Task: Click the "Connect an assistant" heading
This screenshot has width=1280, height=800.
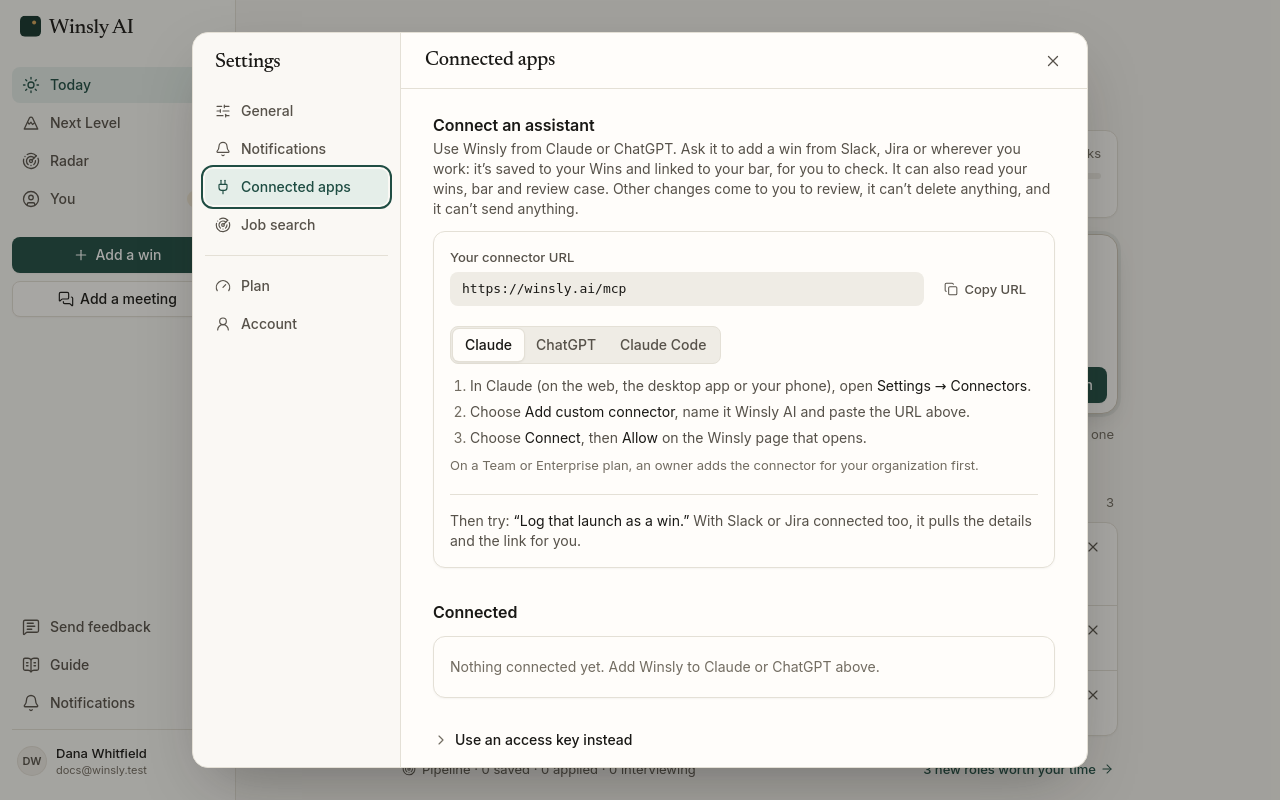Action: click(514, 125)
